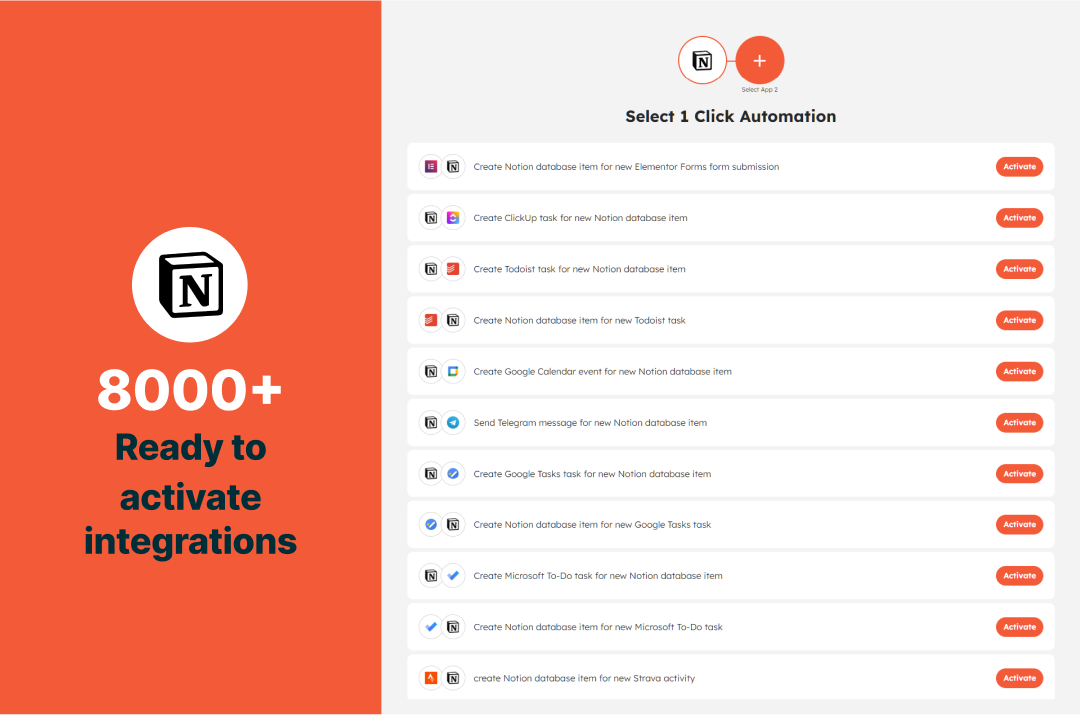Click 'Create Google Calendar event for new Notion database item'
Viewport: 1080px width, 715px height.
click(603, 371)
